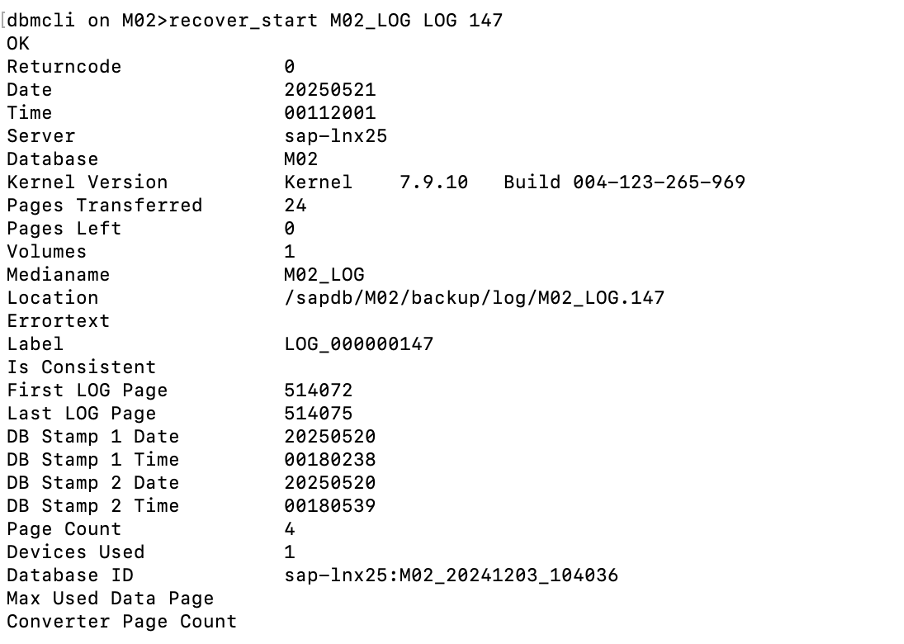Click the Is Consistent label
The height and width of the screenshot is (644, 904).
tap(81, 367)
